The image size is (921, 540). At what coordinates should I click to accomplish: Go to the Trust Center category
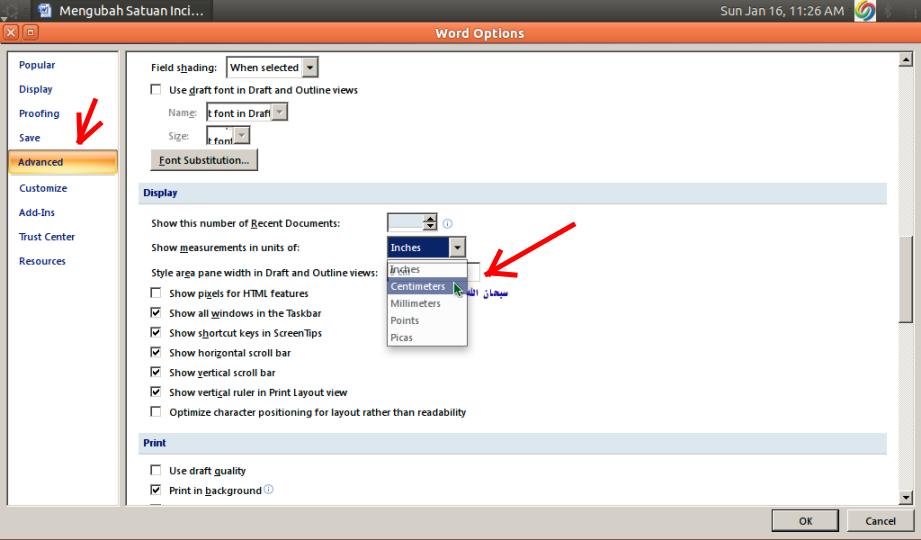(47, 237)
